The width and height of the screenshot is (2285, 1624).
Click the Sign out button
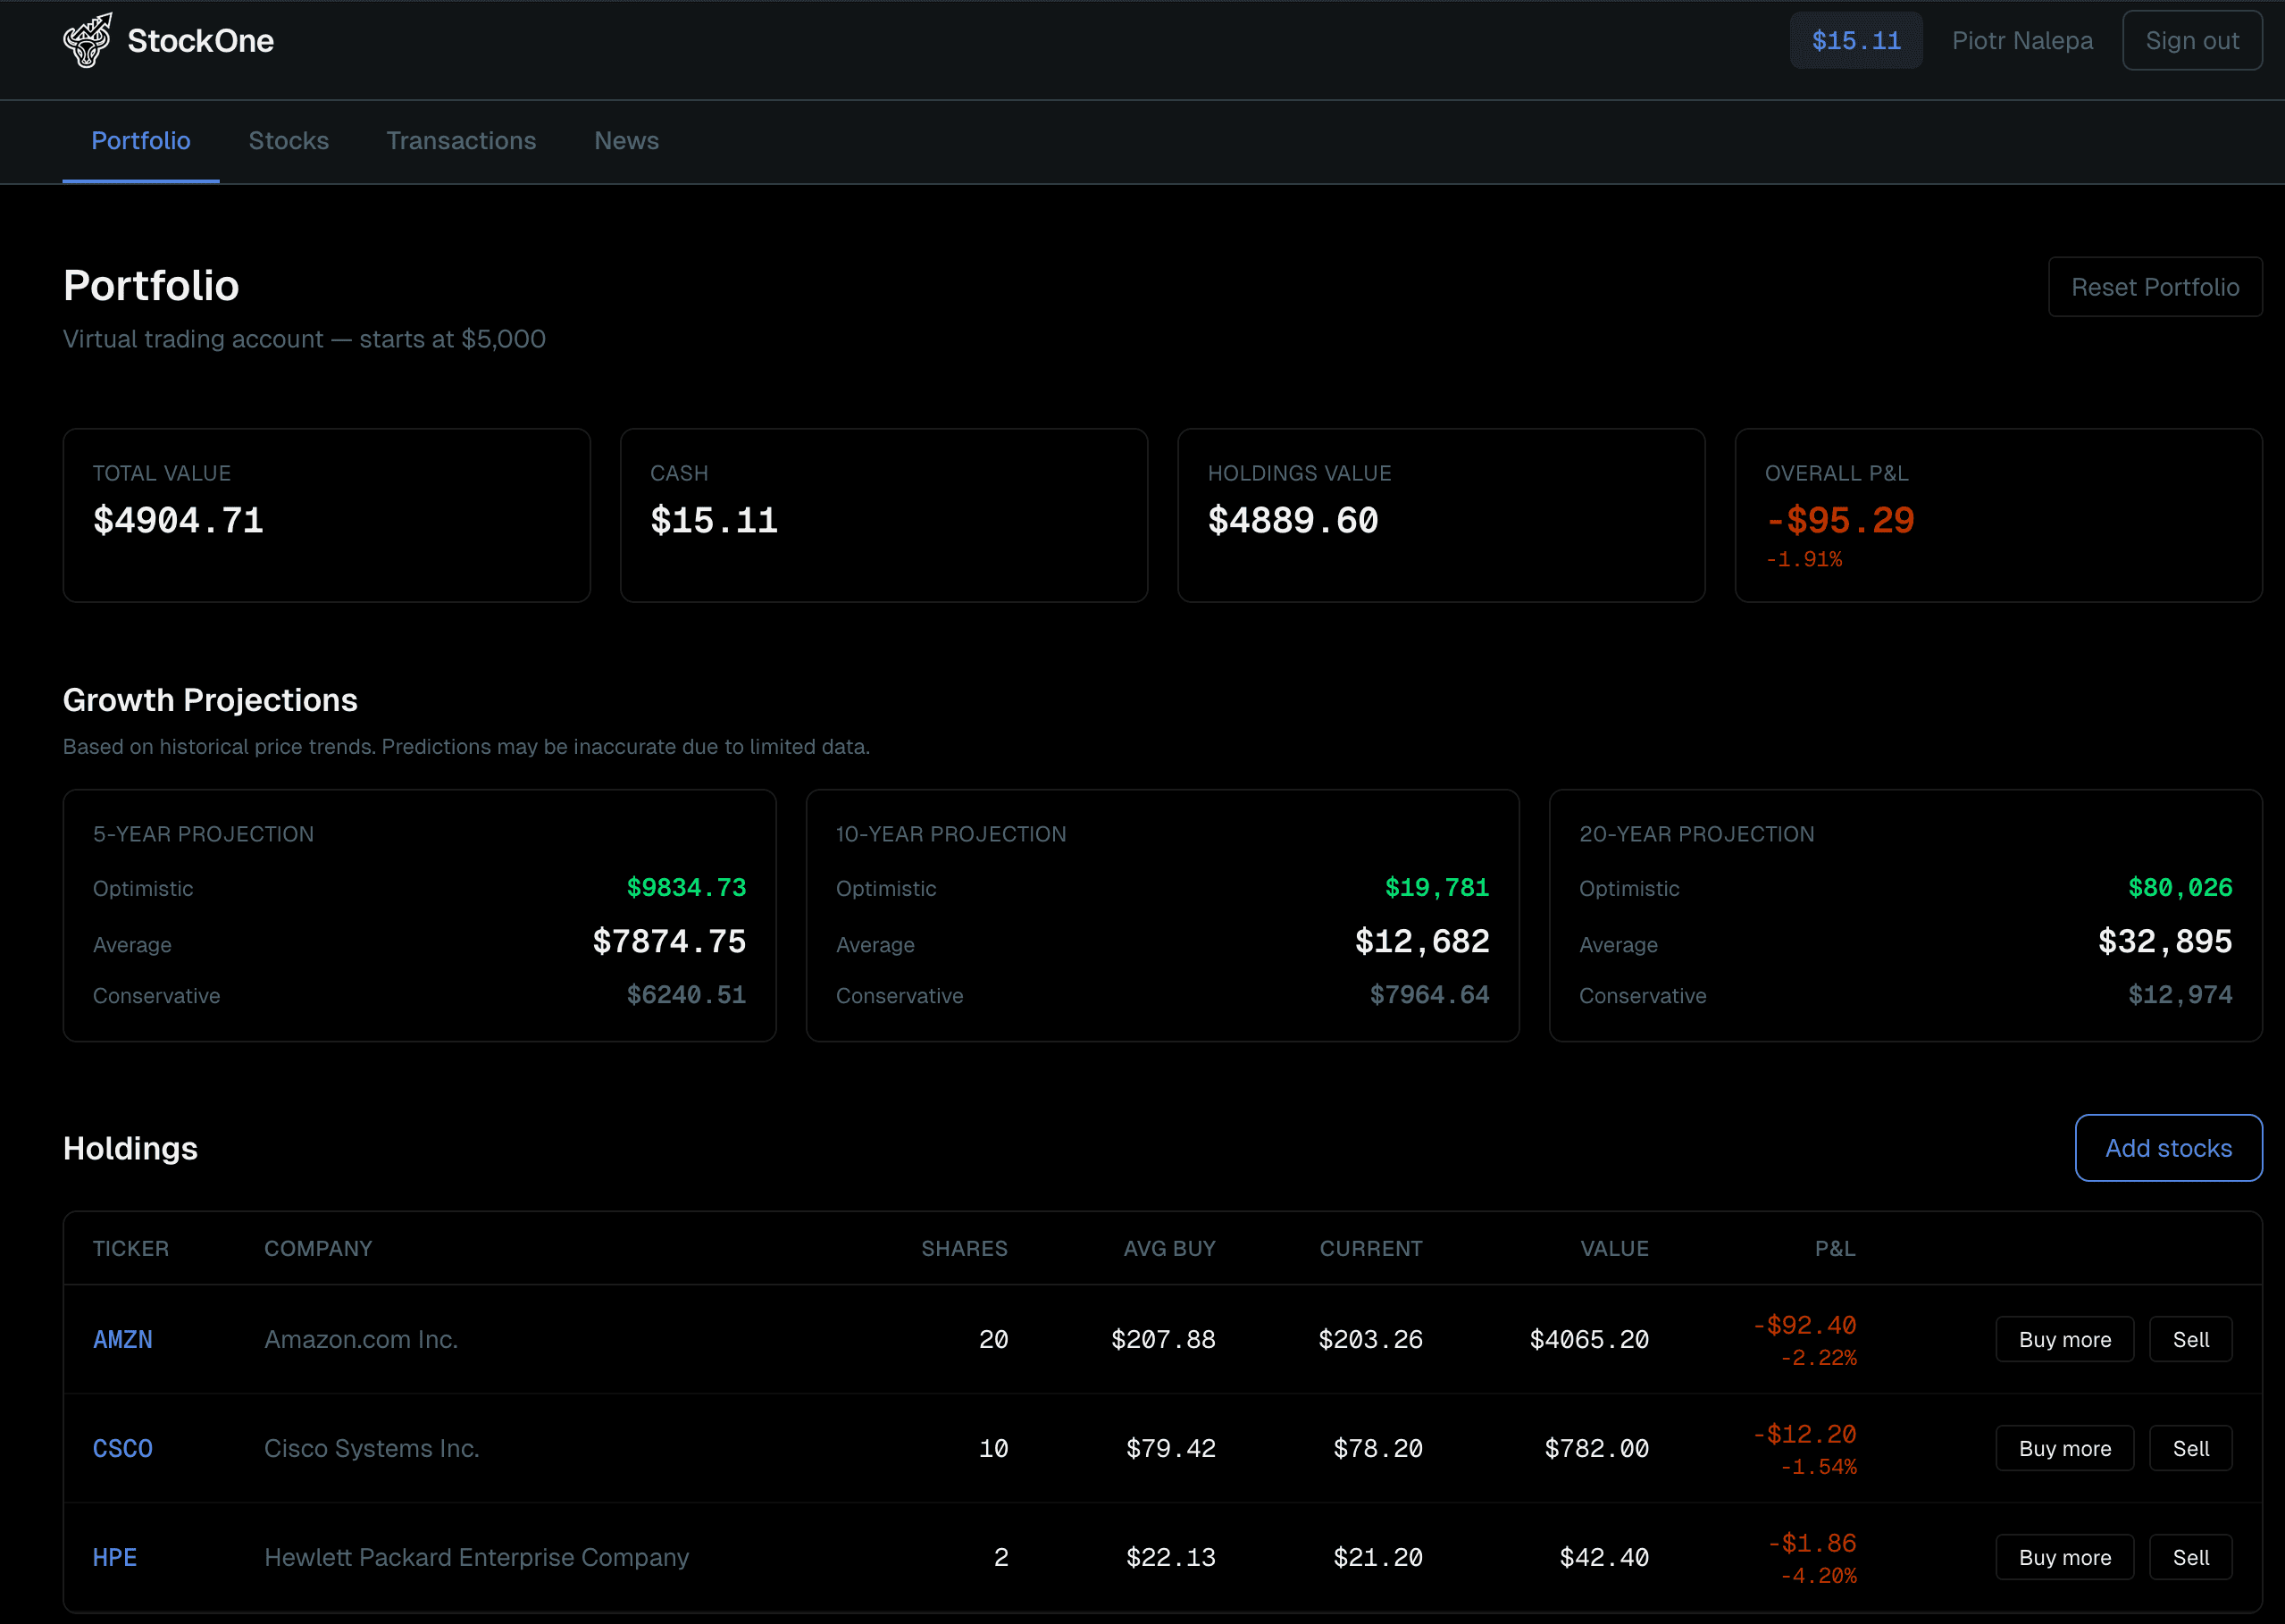2192,40
